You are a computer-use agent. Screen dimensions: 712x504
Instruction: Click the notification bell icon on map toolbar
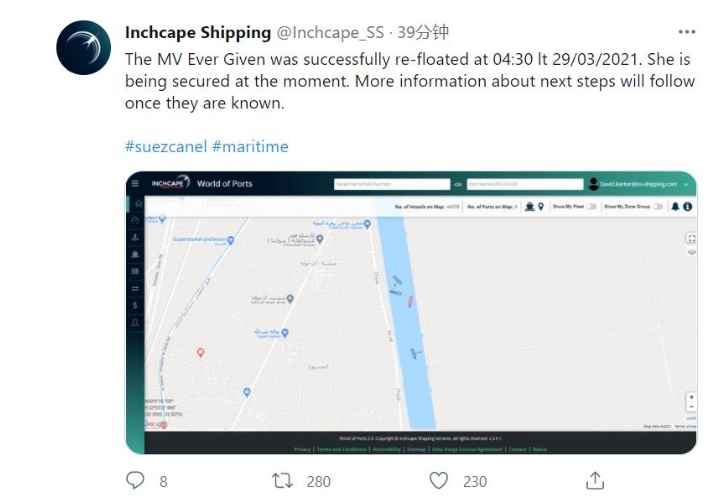point(675,207)
